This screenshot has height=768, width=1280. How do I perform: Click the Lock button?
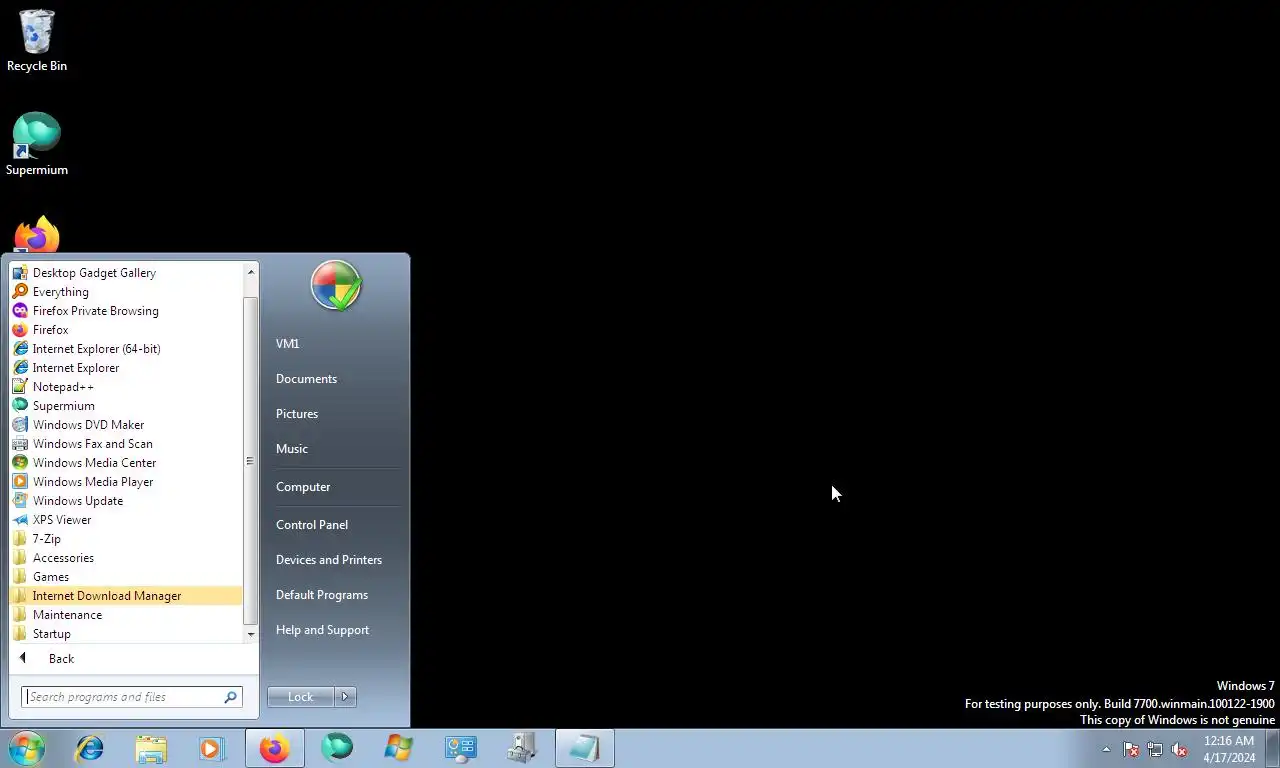301,697
